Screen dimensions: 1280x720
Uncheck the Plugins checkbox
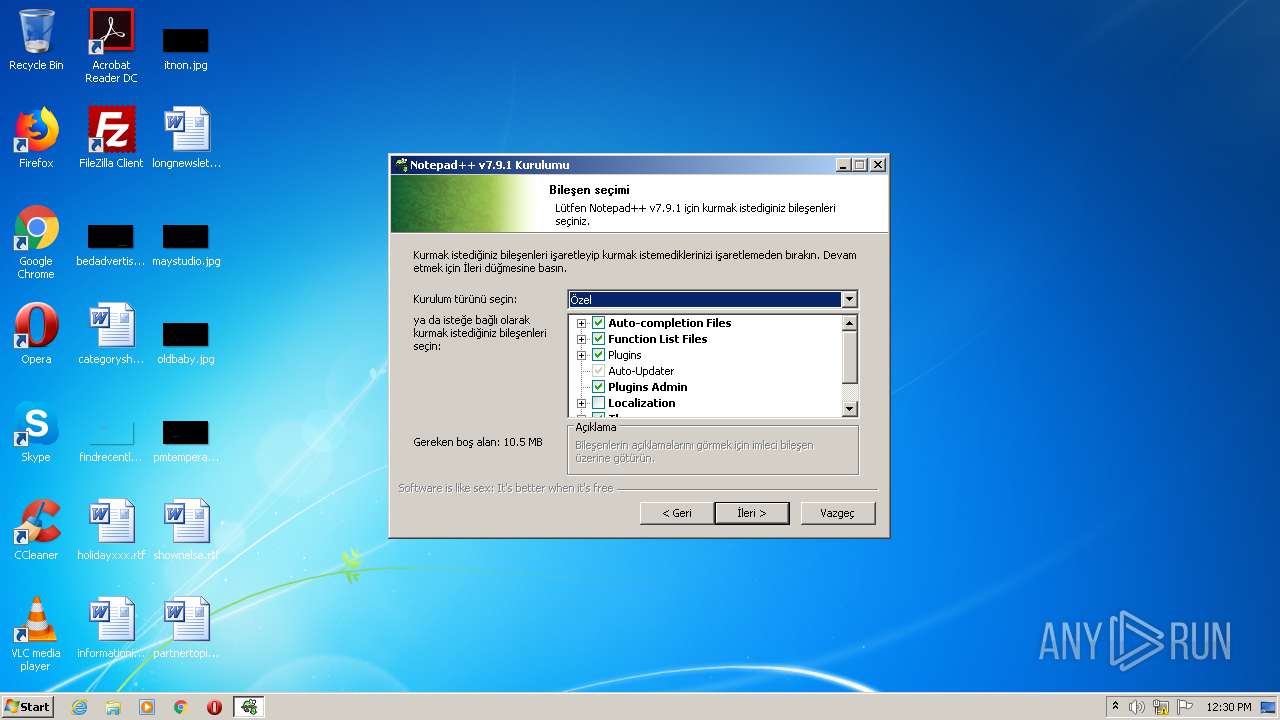coord(599,355)
